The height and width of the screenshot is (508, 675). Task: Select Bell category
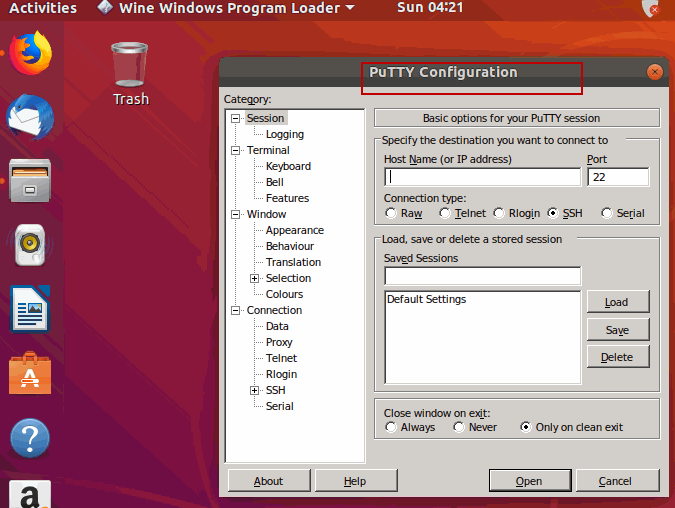(275, 182)
